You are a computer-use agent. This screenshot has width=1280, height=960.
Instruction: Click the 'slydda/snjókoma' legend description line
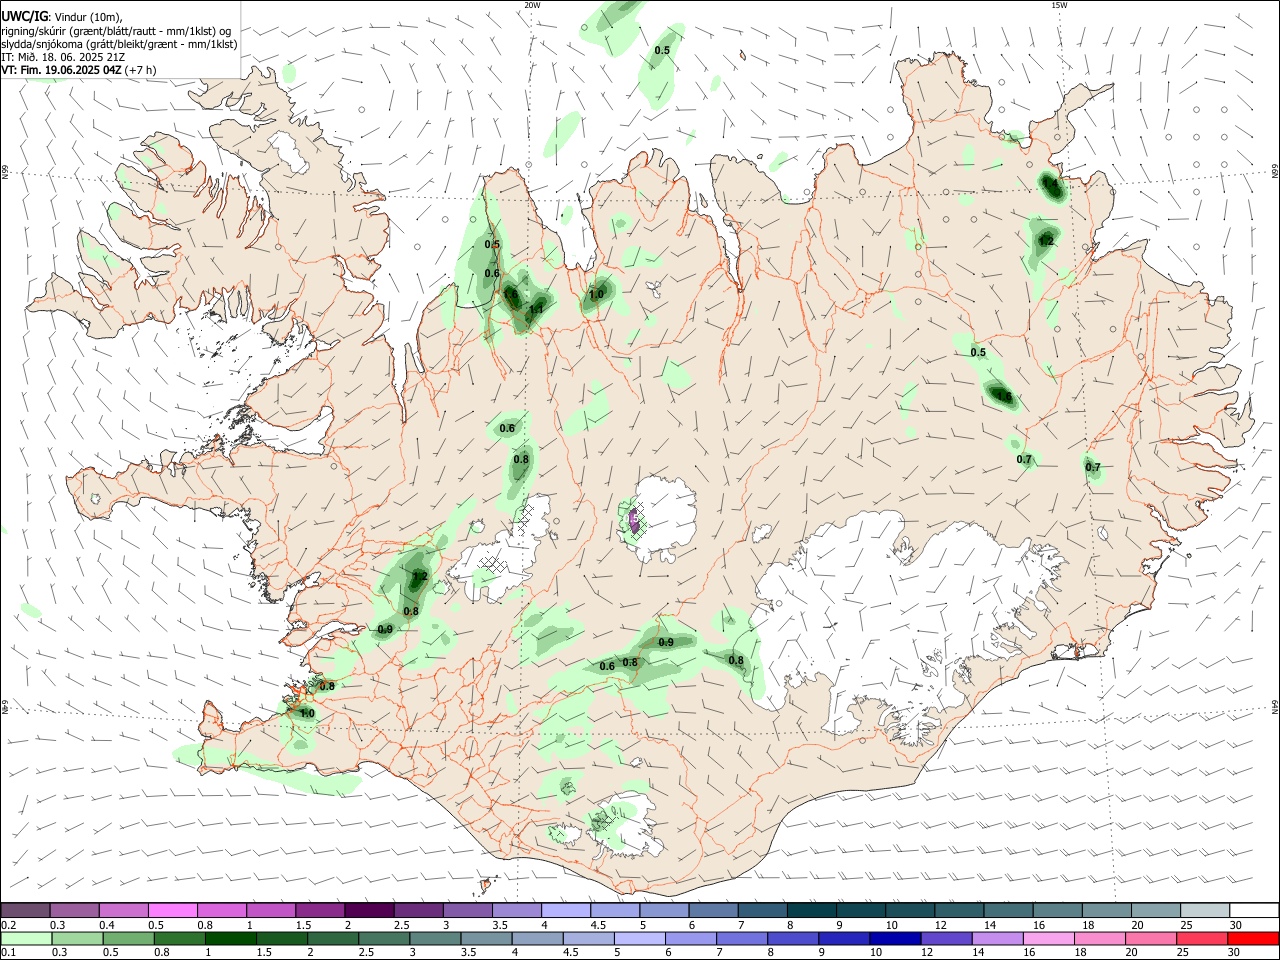(x=119, y=44)
